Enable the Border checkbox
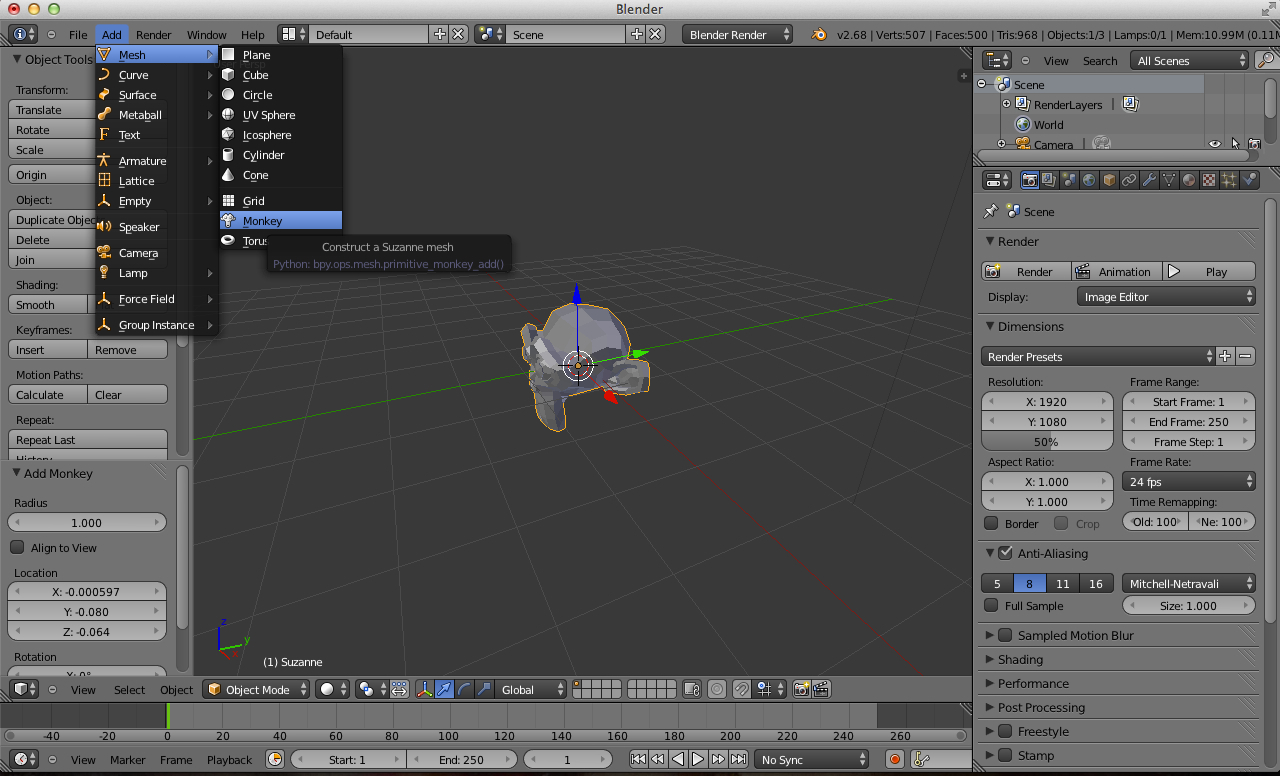This screenshot has height=776, width=1280. (991, 523)
